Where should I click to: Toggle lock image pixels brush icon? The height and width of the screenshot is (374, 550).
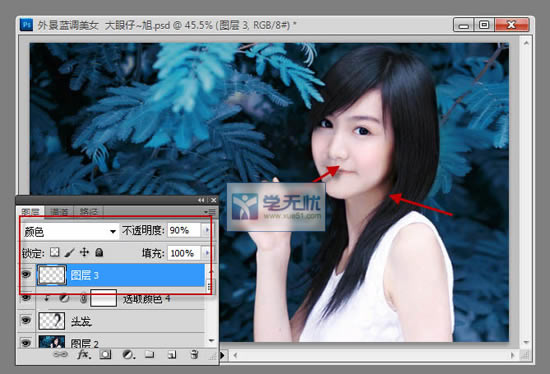pyautogui.click(x=69, y=252)
